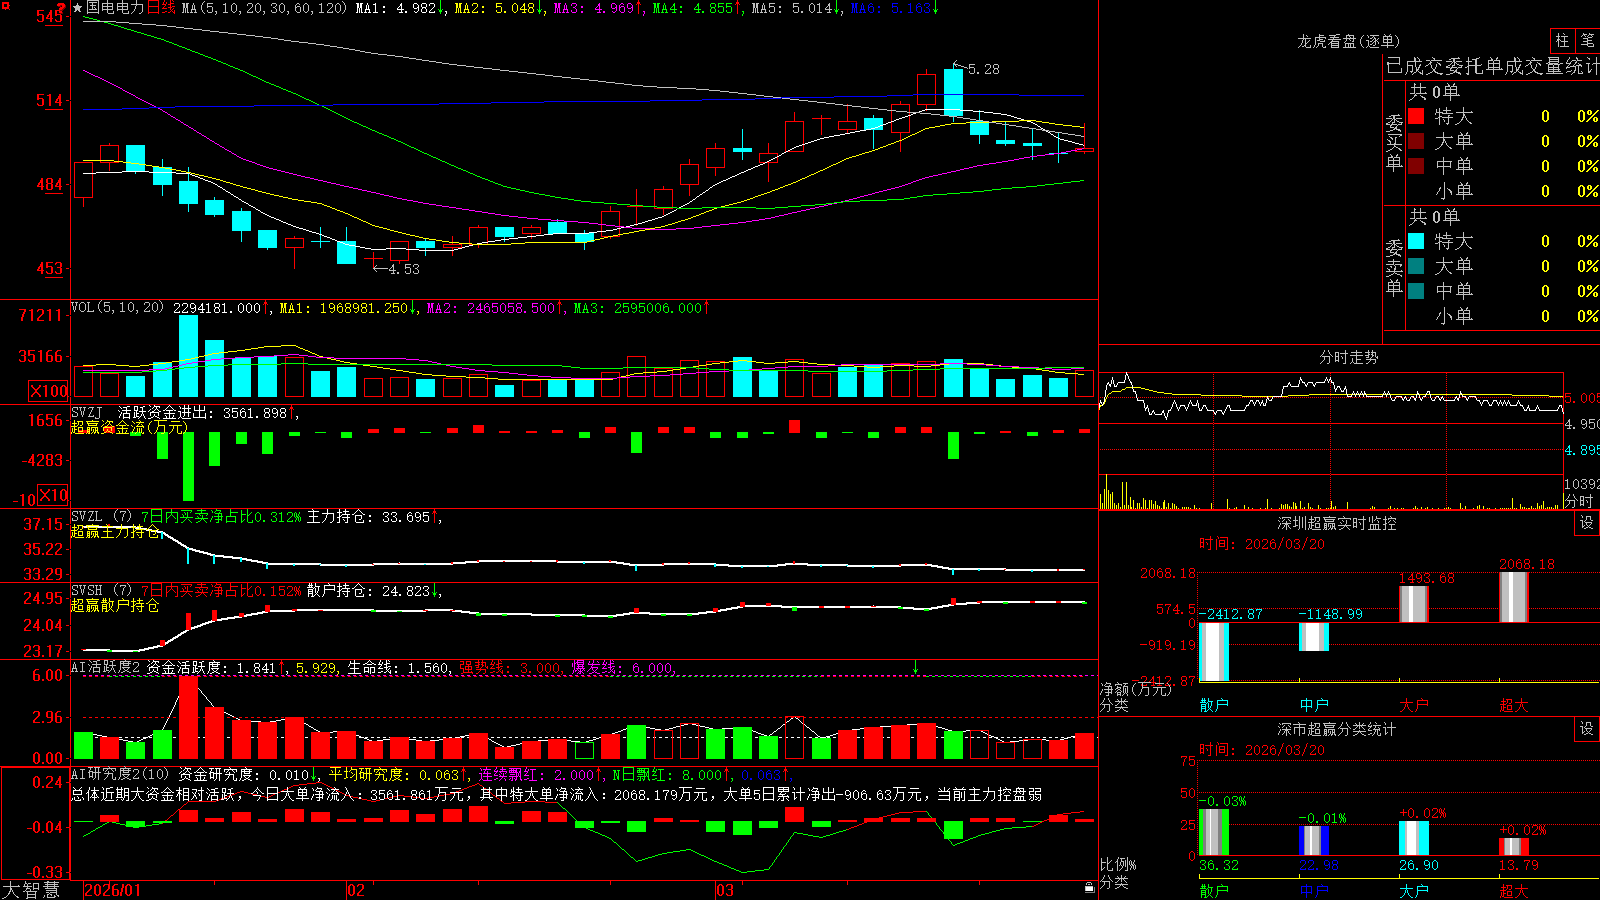Click the 超赢主力持仓 label
The height and width of the screenshot is (900, 1600).
[115, 532]
